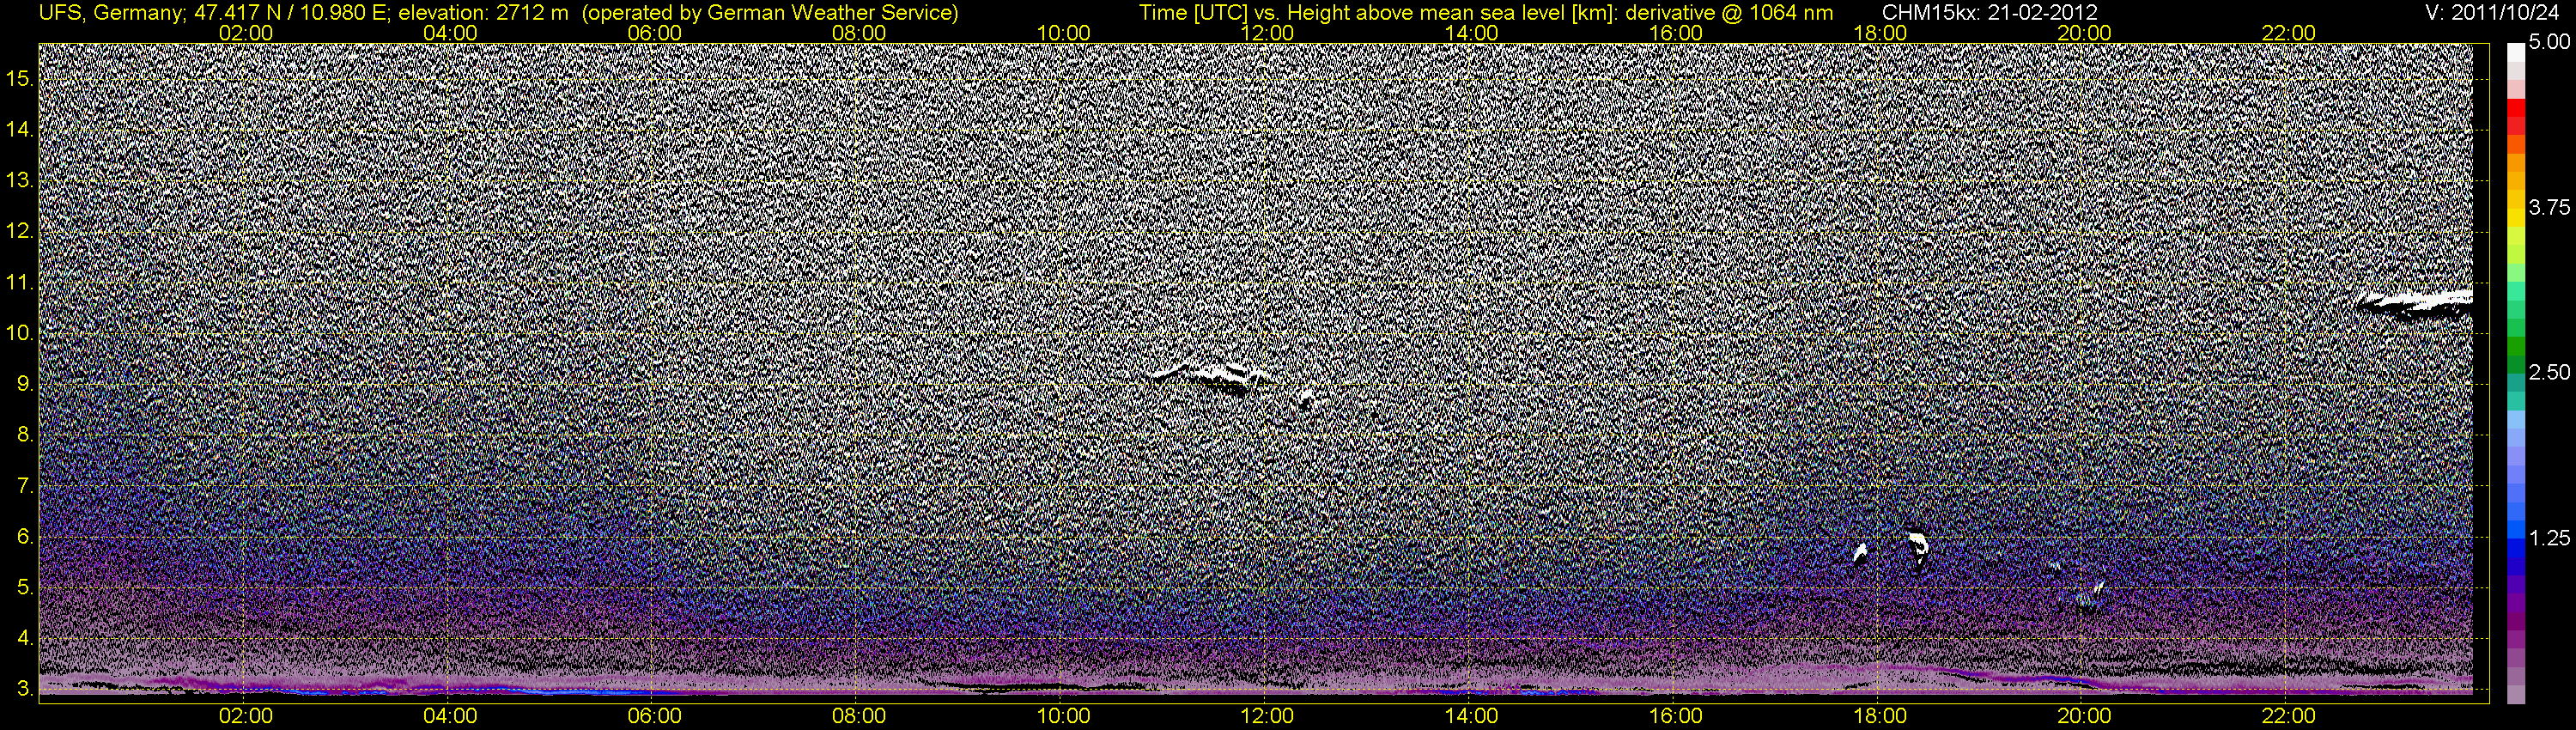Click the 'elevation: 2712 m' text

[483, 13]
